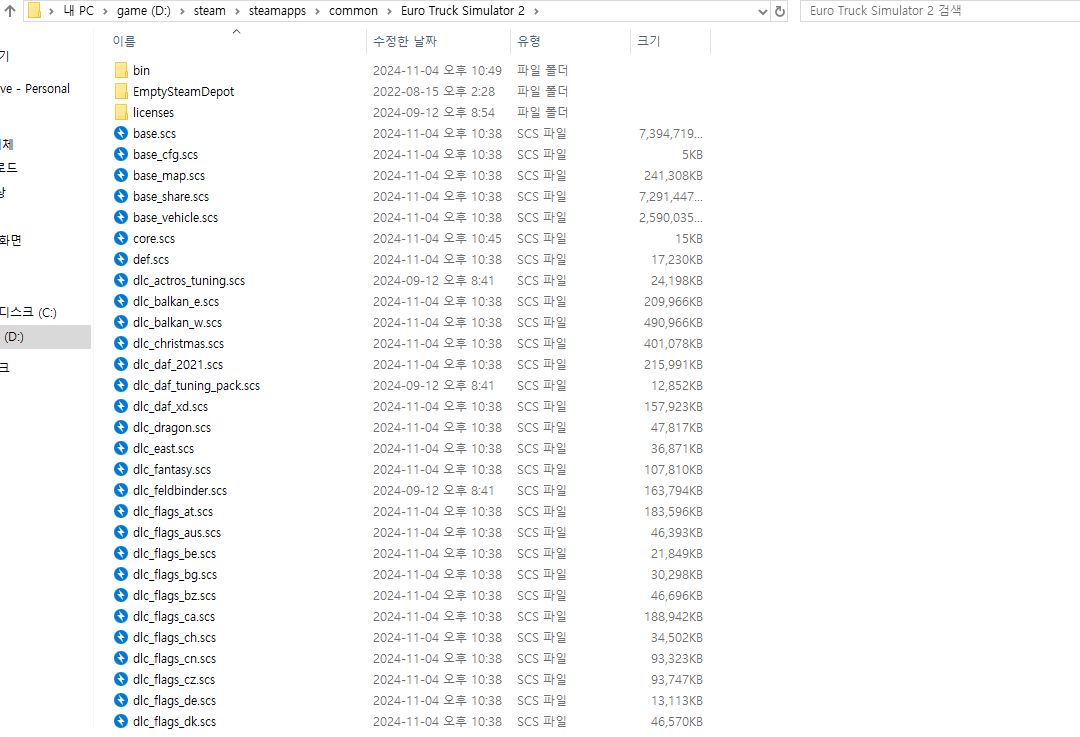The height and width of the screenshot is (737, 1080).
Task: Click the dlc_daf_xd.scs file icon
Action: tap(121, 406)
